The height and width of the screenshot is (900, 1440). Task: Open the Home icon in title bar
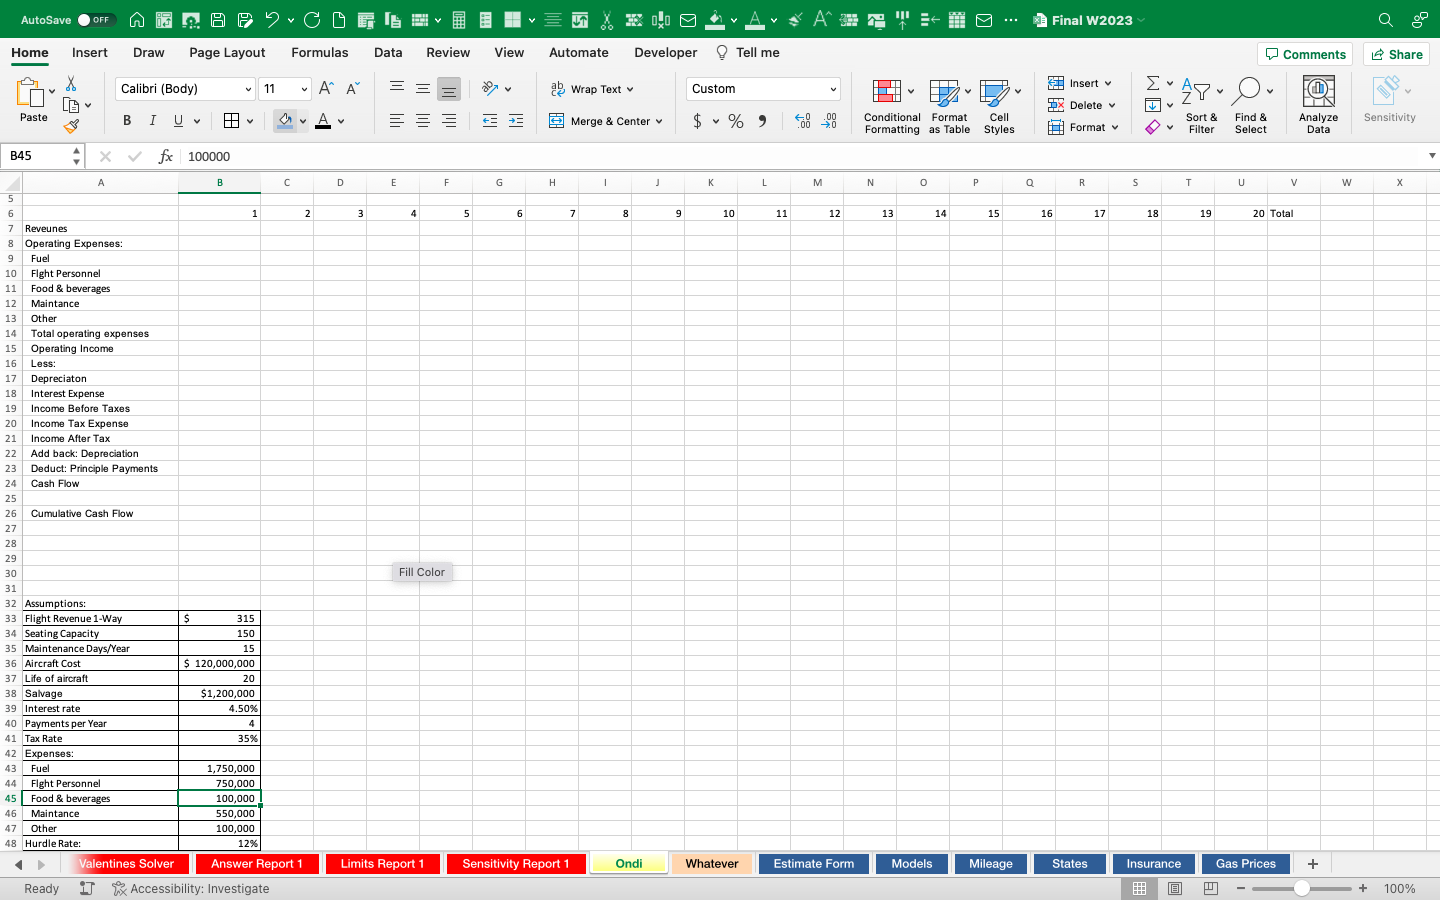pos(137,20)
